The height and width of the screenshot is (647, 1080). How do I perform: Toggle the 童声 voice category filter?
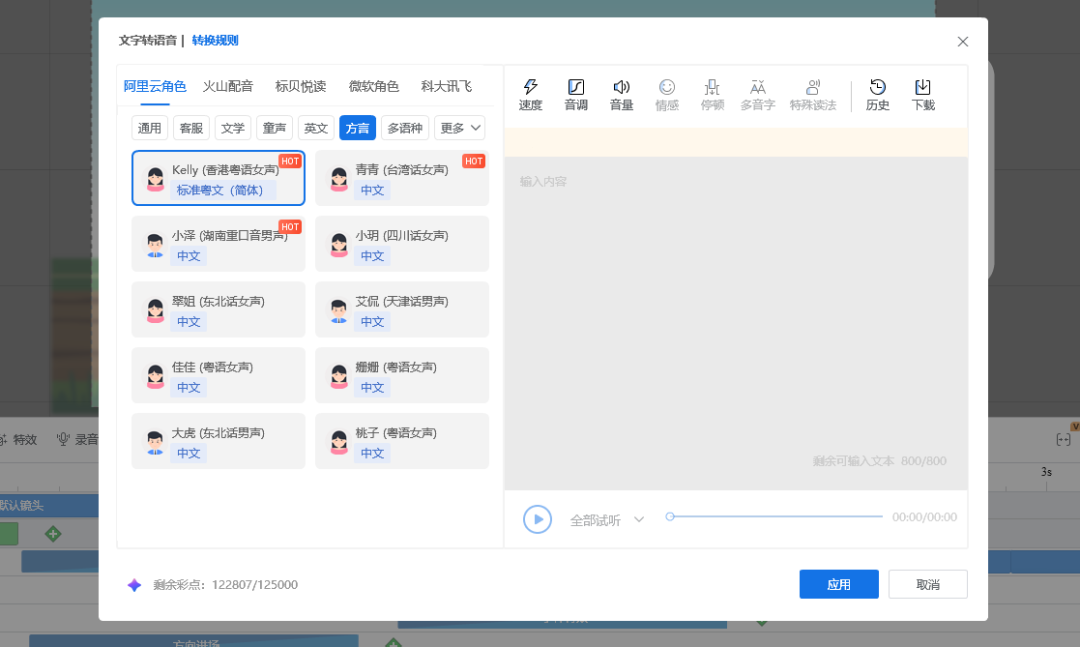point(274,128)
